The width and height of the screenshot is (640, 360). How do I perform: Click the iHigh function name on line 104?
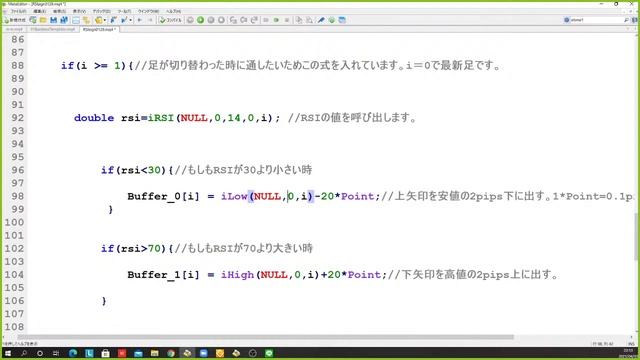point(238,275)
